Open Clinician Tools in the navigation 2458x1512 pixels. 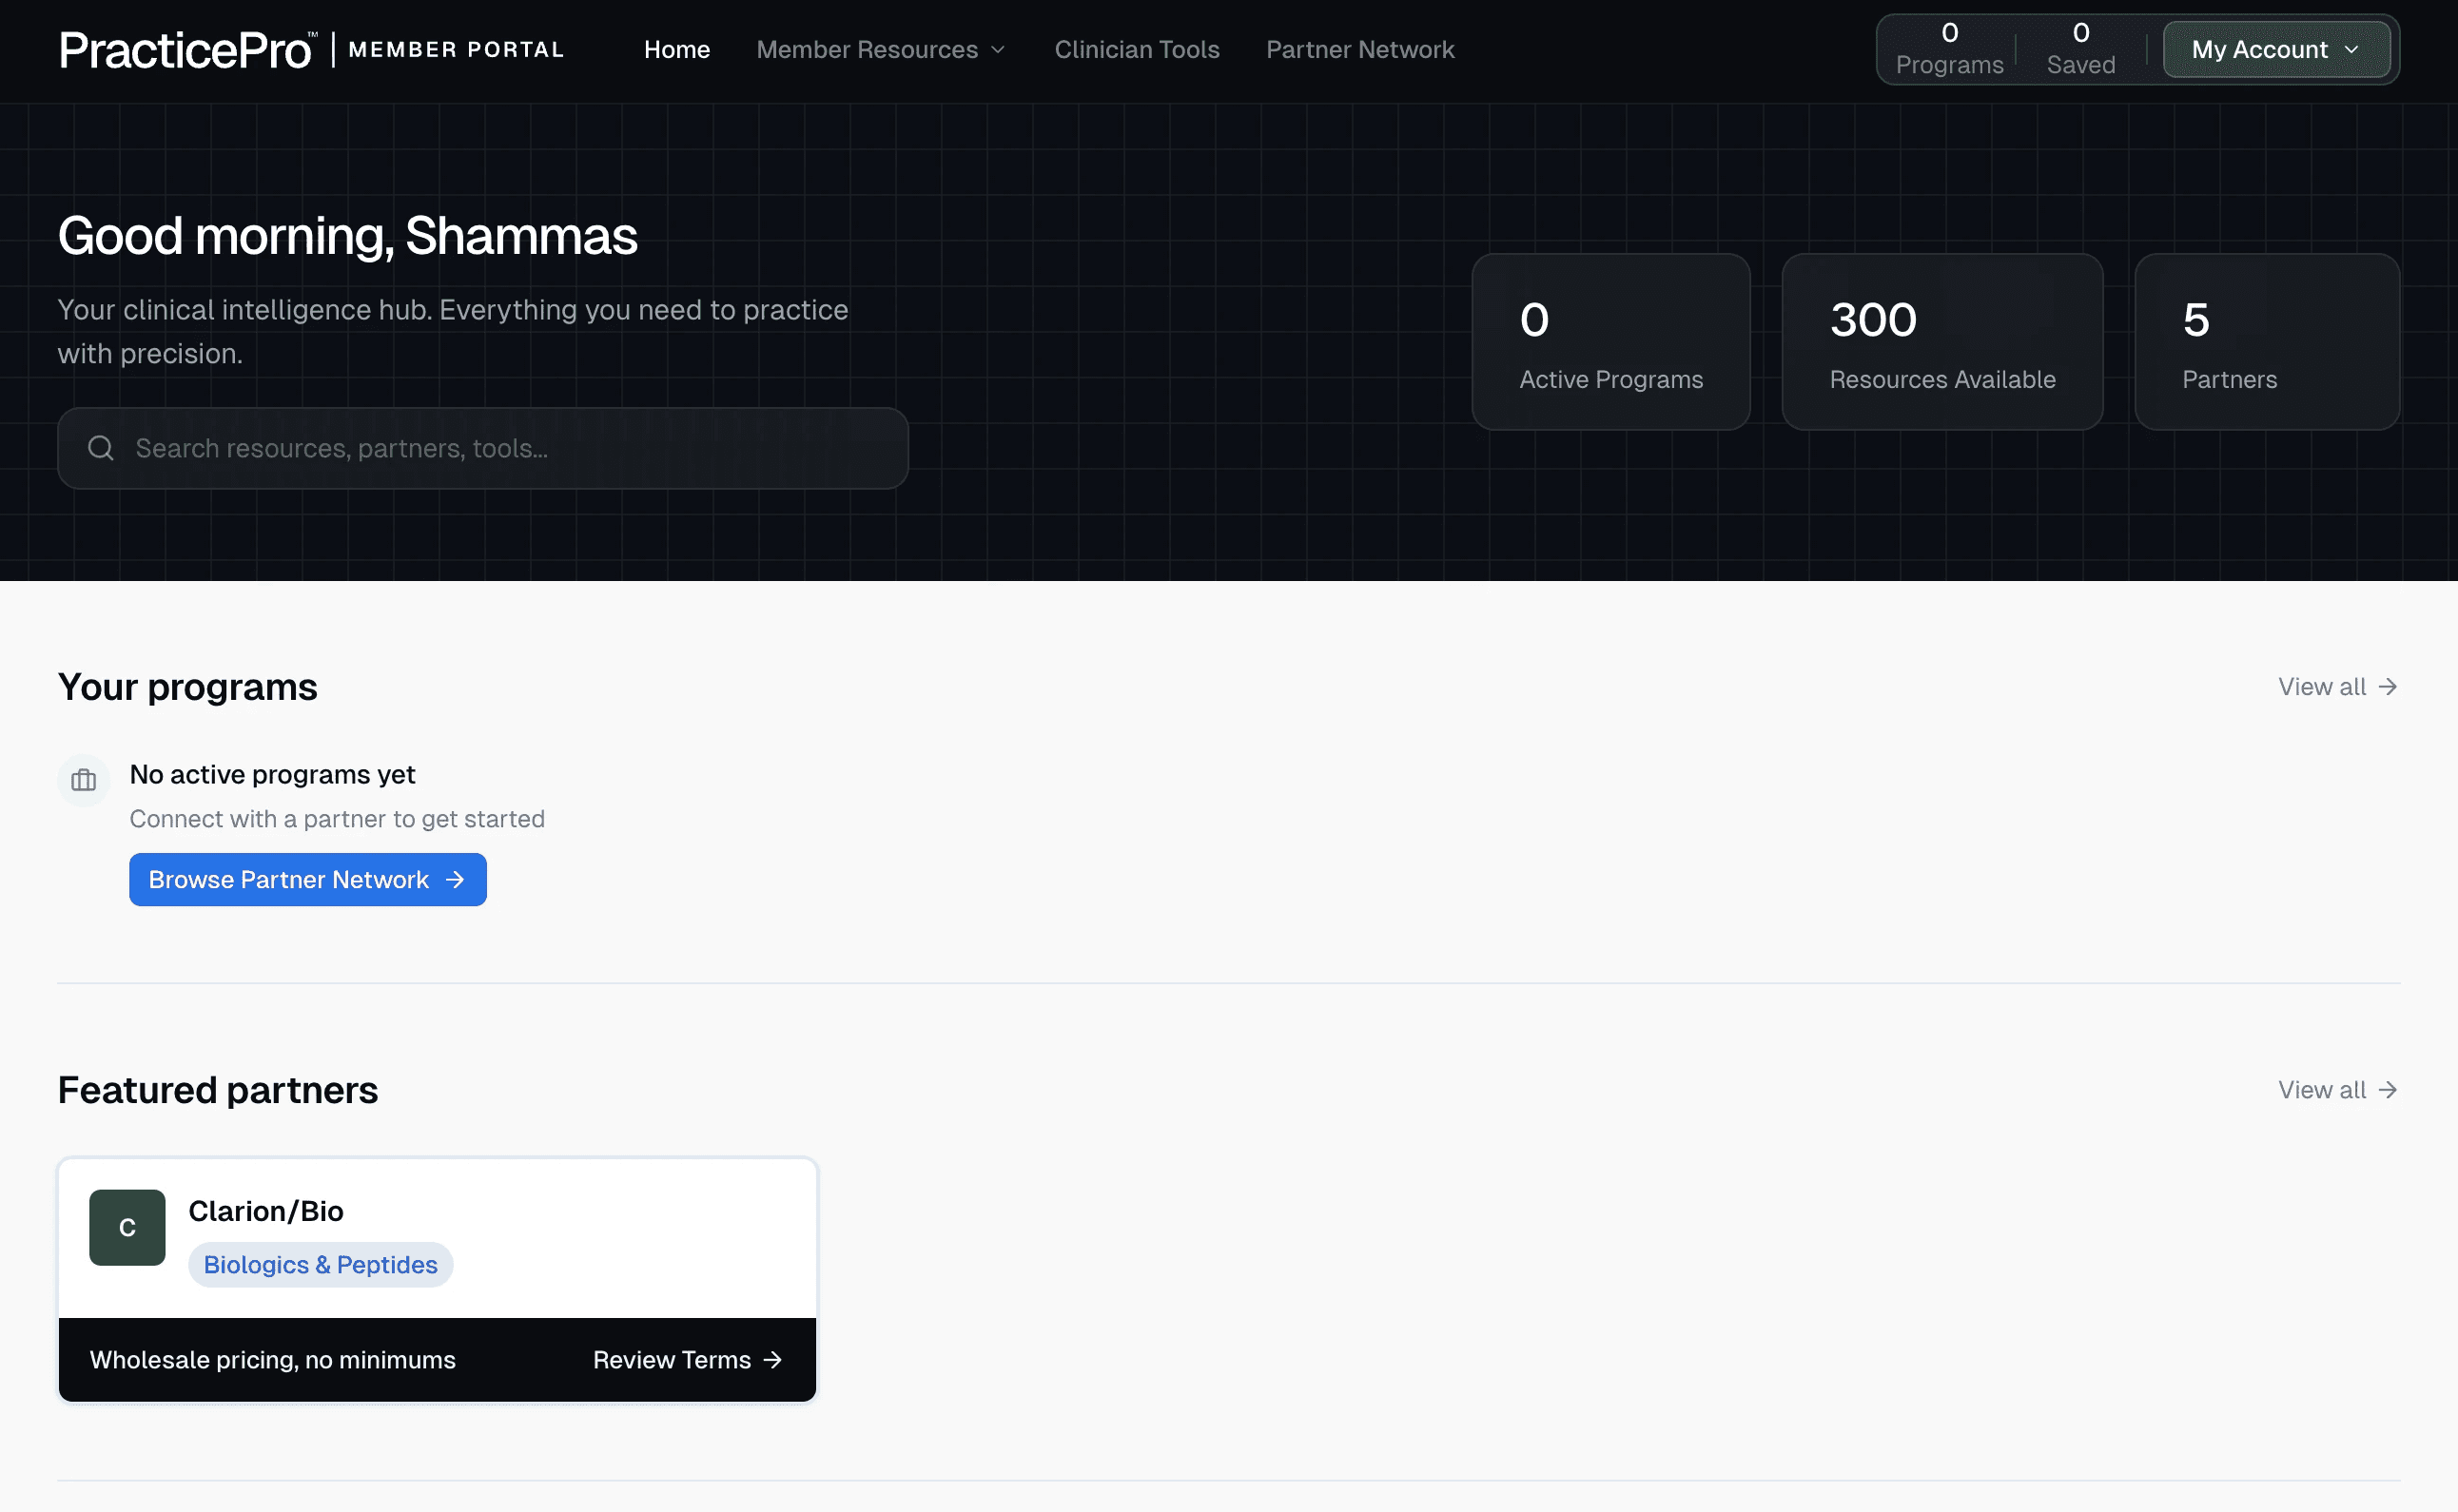[1137, 49]
